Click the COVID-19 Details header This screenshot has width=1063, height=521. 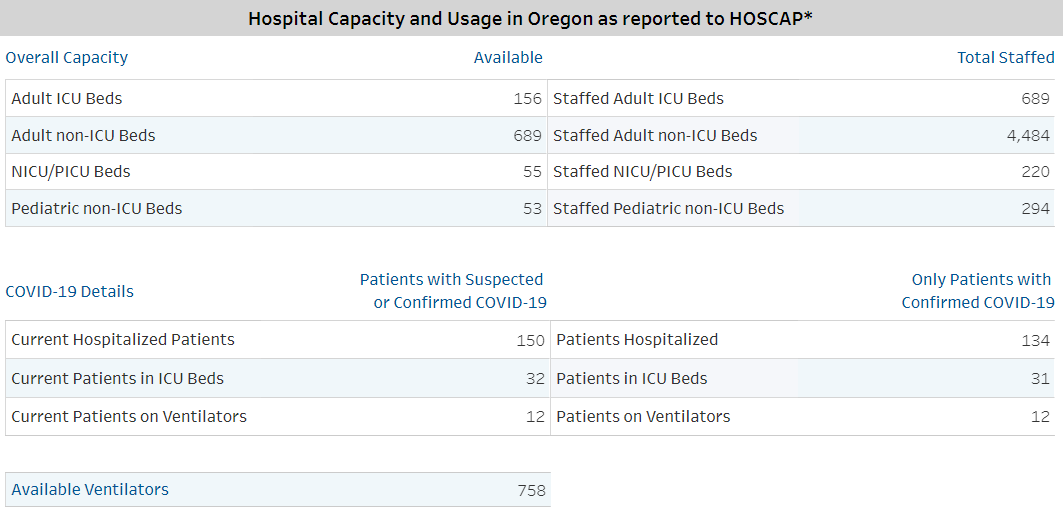click(x=70, y=292)
